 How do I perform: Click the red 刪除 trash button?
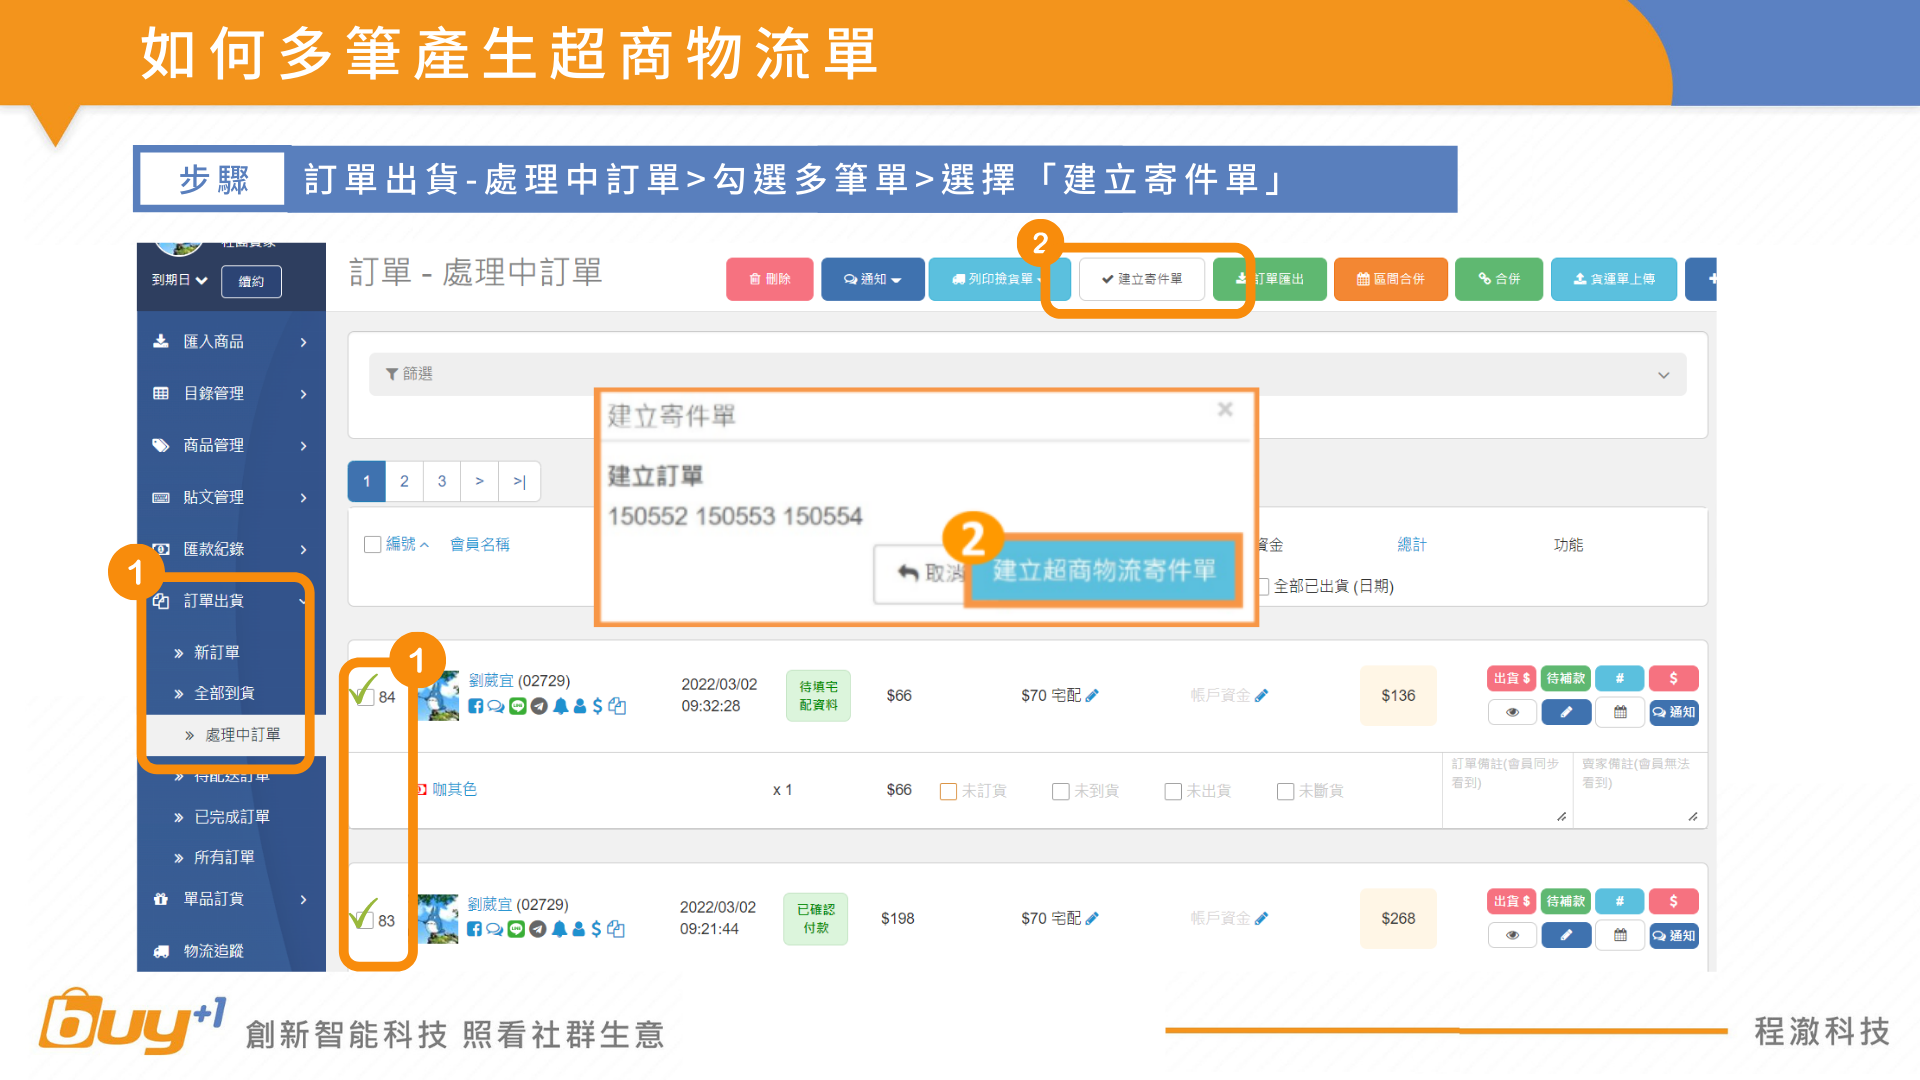pos(769,279)
